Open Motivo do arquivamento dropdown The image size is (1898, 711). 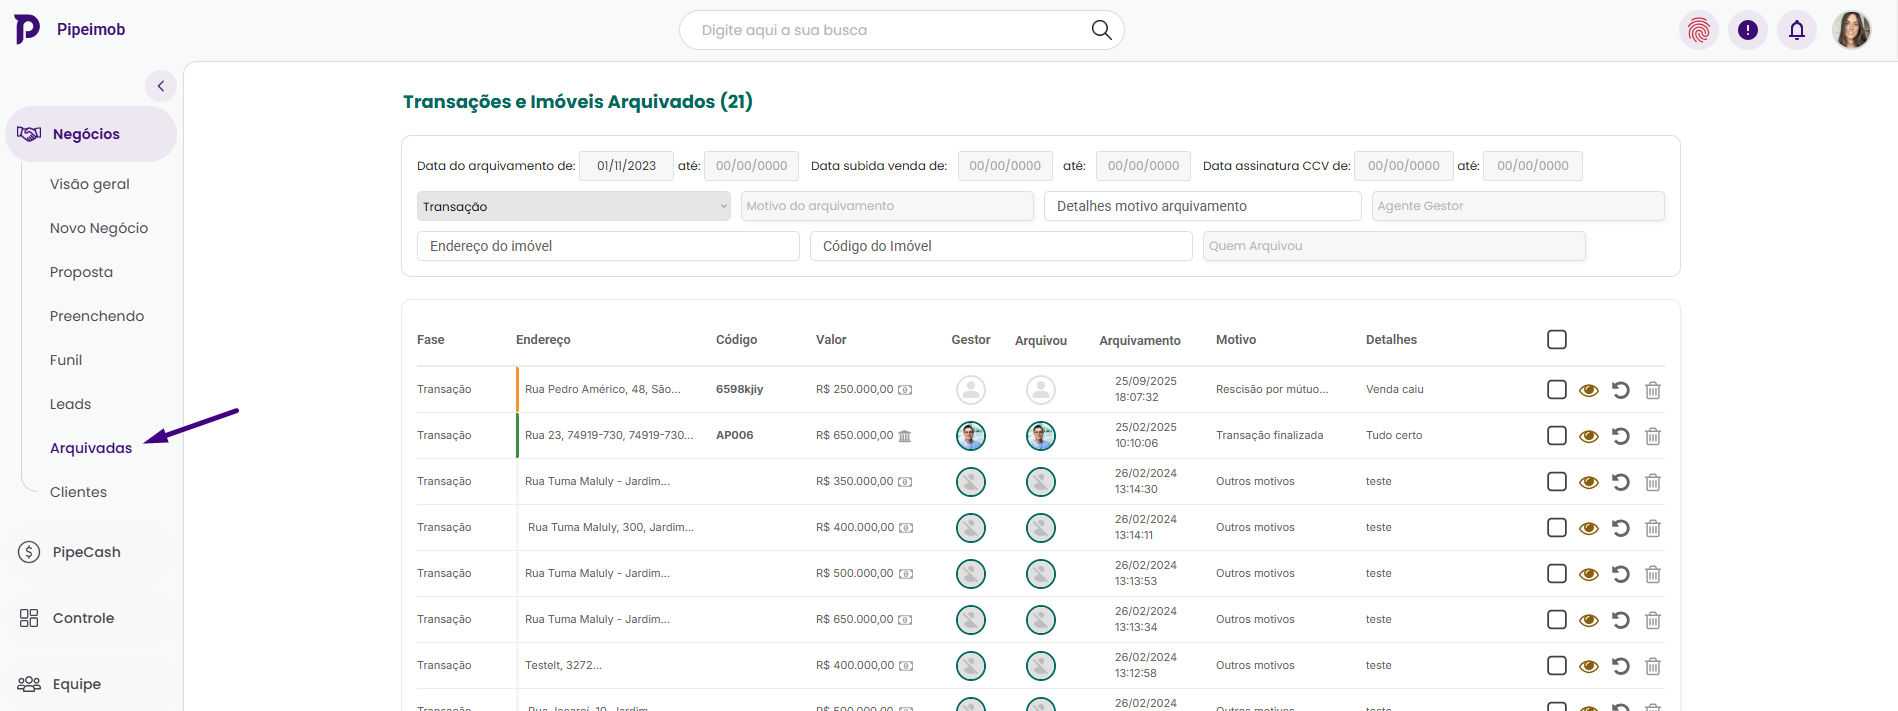pyautogui.click(x=886, y=206)
